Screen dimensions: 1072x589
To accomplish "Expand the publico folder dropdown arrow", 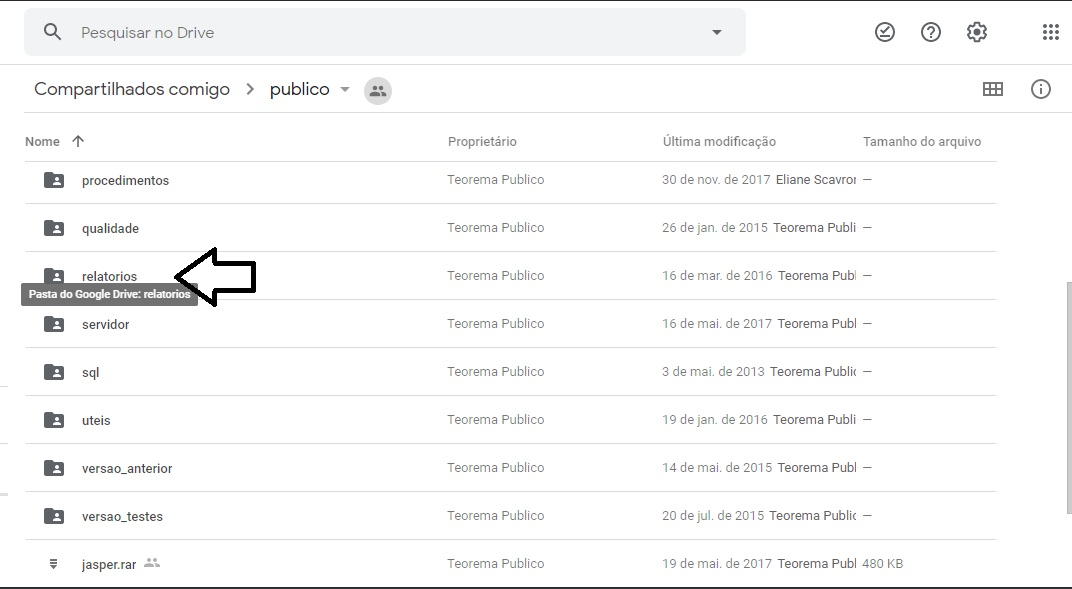I will click(345, 90).
